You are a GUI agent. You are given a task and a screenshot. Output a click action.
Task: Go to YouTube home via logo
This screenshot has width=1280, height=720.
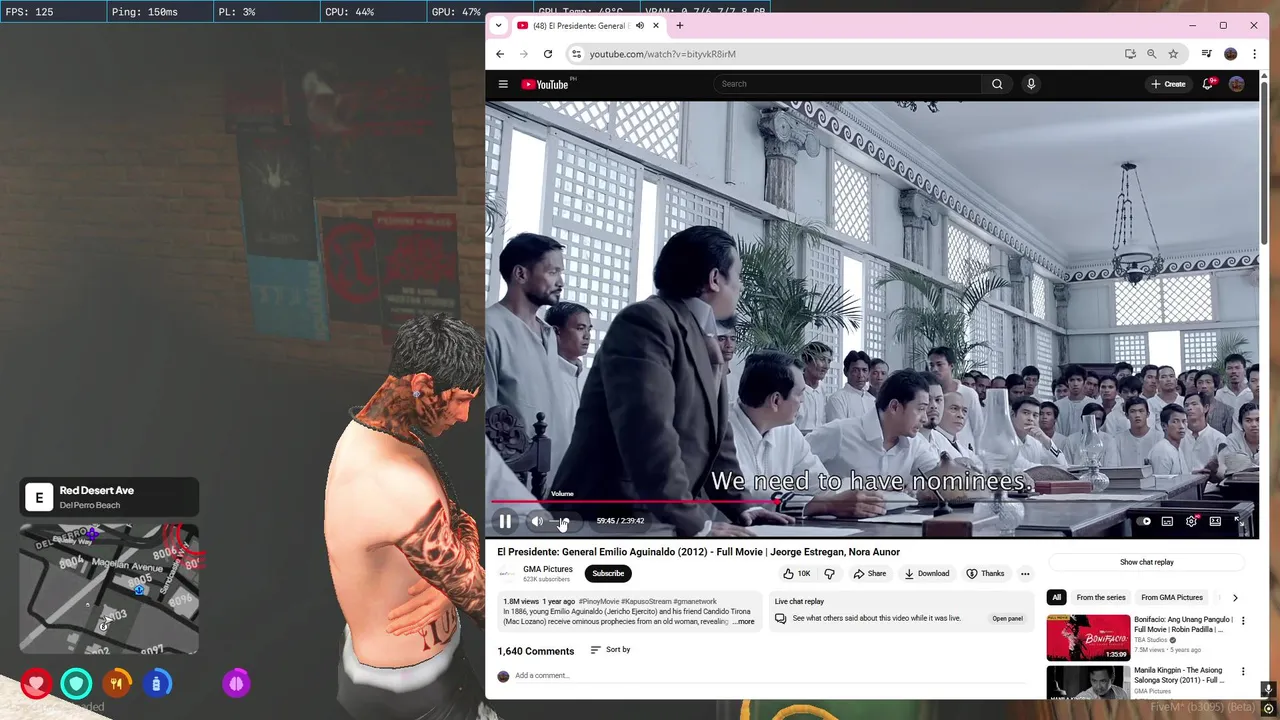click(546, 84)
